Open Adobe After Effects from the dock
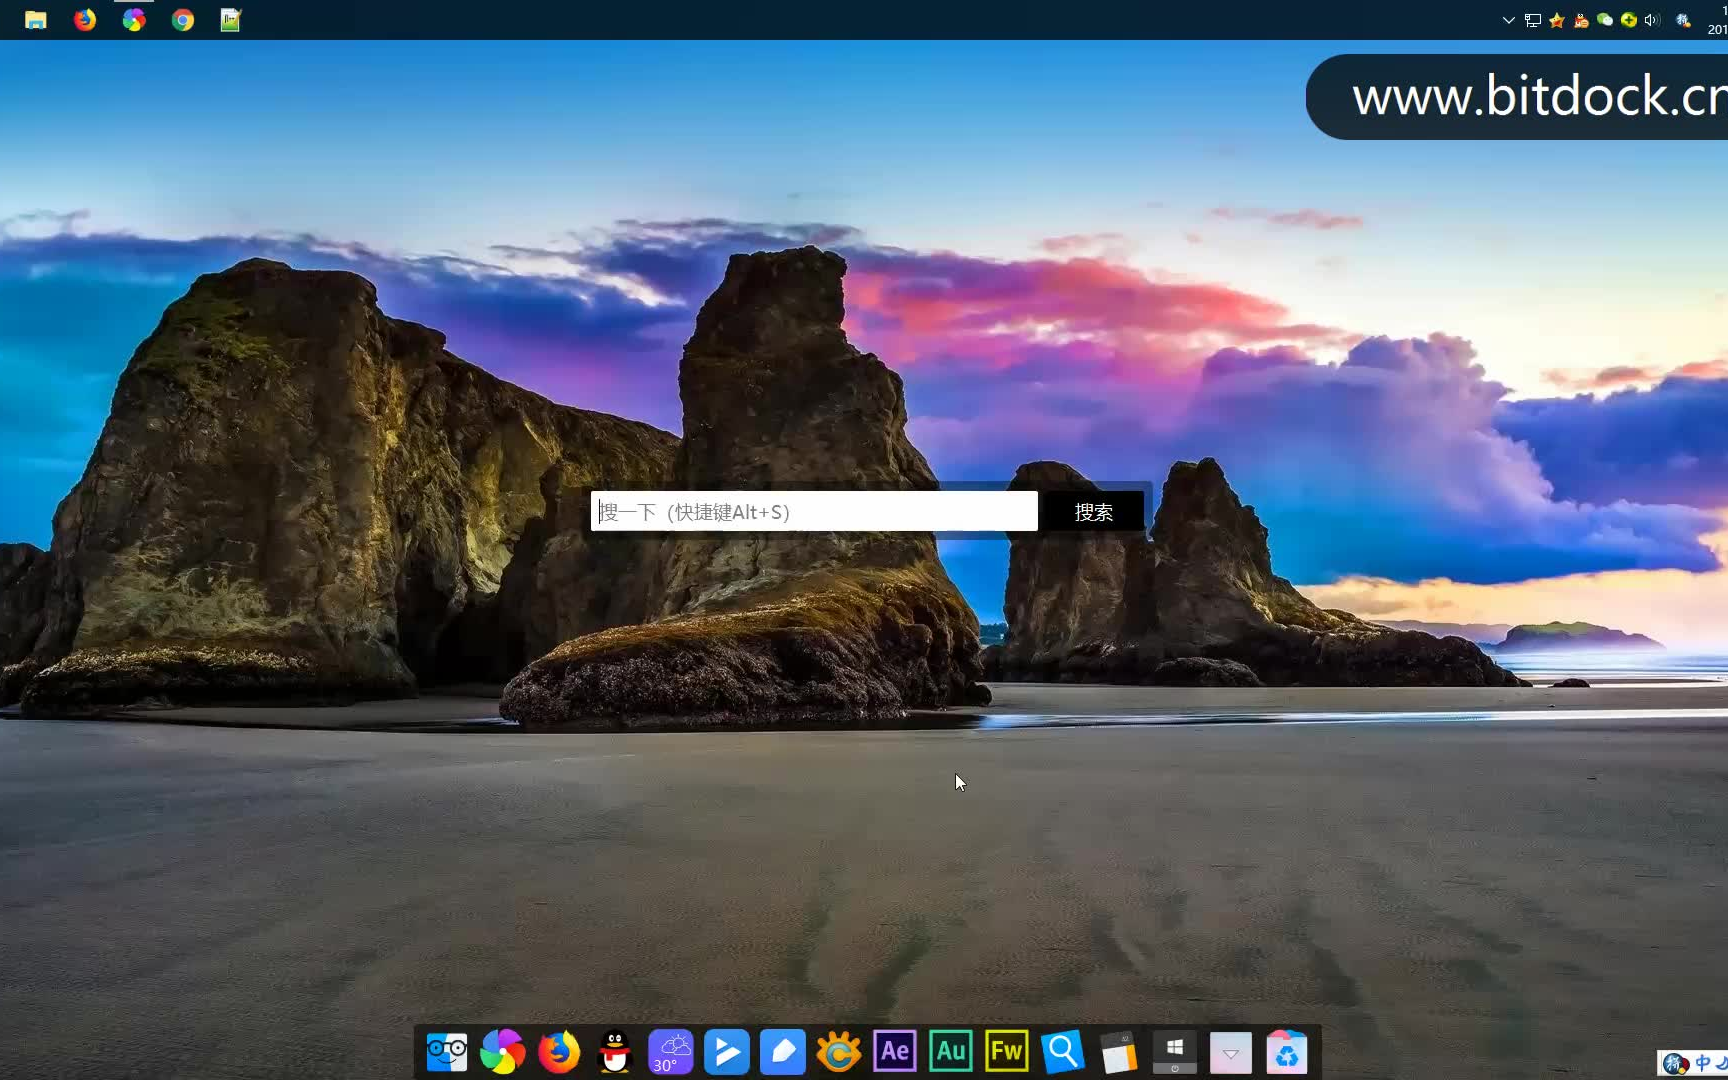1728x1080 pixels. [x=894, y=1052]
